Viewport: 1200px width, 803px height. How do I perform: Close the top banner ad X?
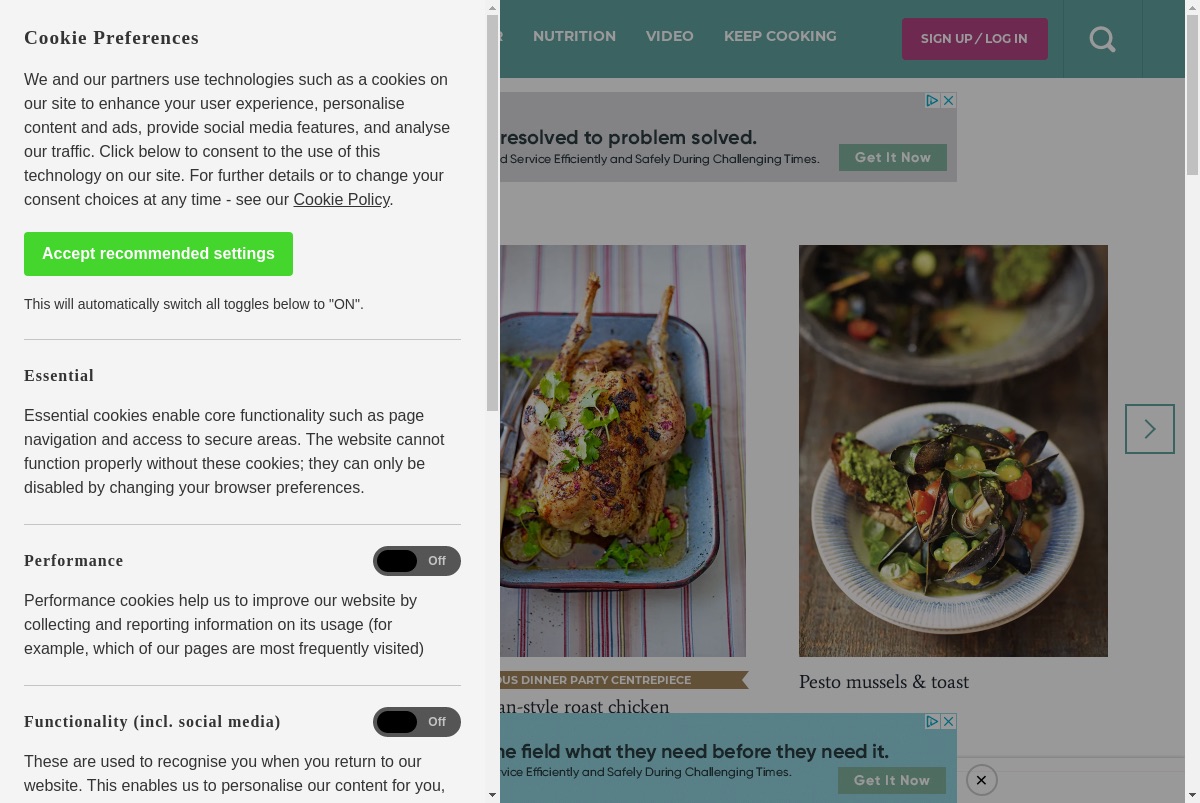pos(949,100)
